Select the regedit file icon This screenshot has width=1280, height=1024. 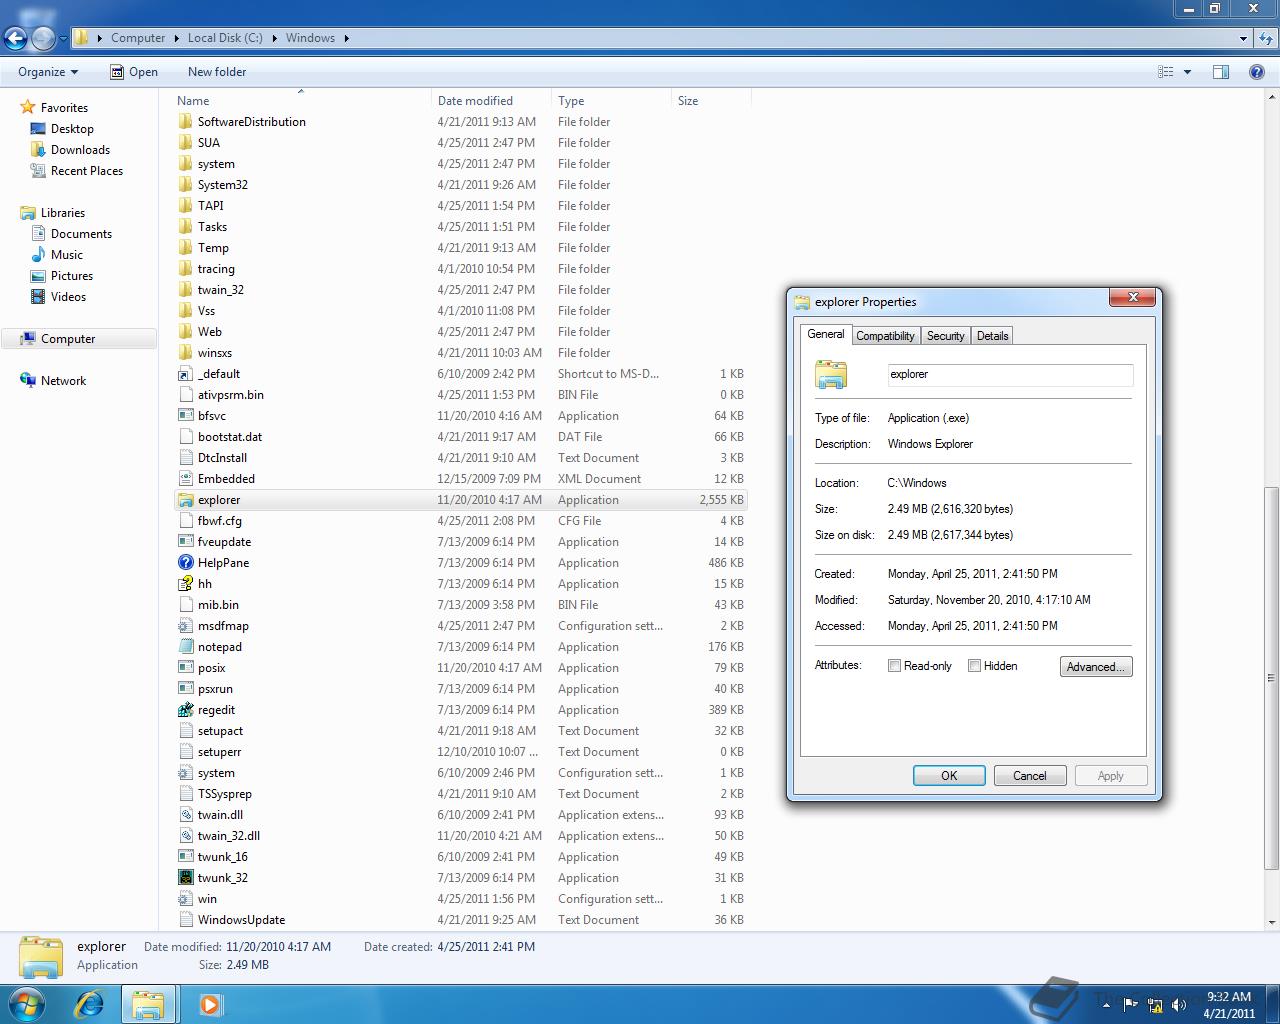point(185,710)
